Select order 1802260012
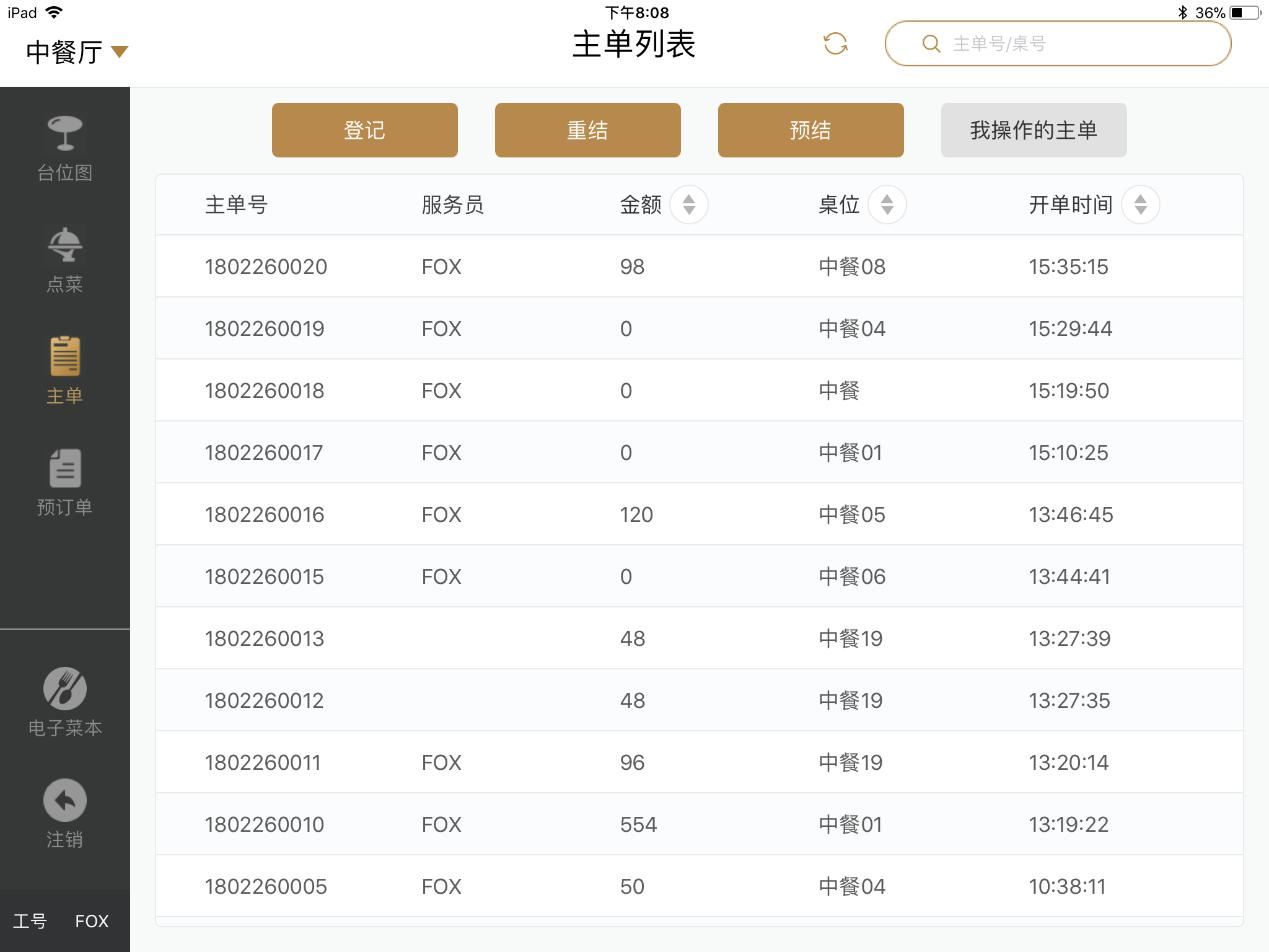This screenshot has height=952, width=1269. [699, 701]
